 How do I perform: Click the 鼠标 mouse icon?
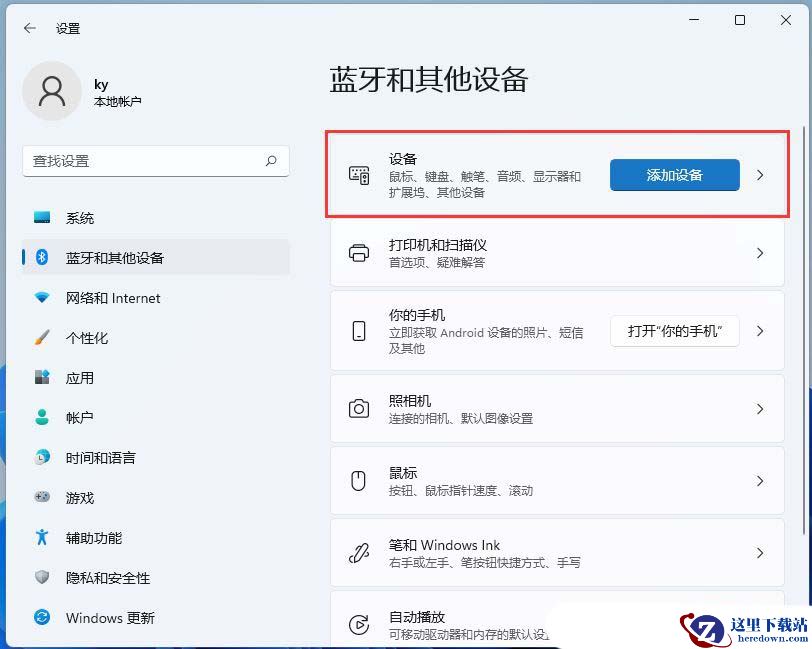click(358, 481)
